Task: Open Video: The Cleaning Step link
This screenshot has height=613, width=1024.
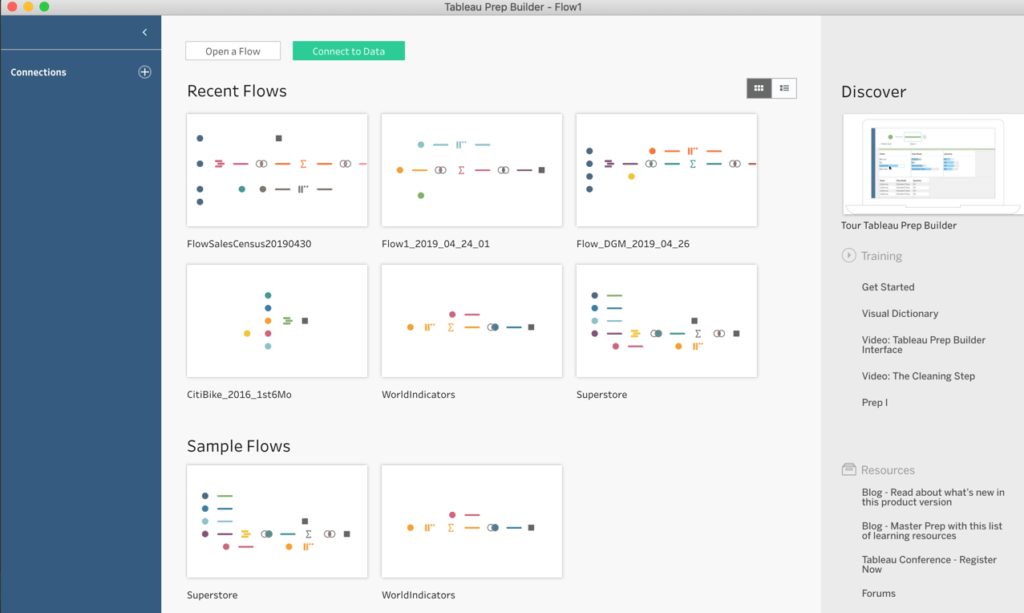Action: tap(918, 376)
